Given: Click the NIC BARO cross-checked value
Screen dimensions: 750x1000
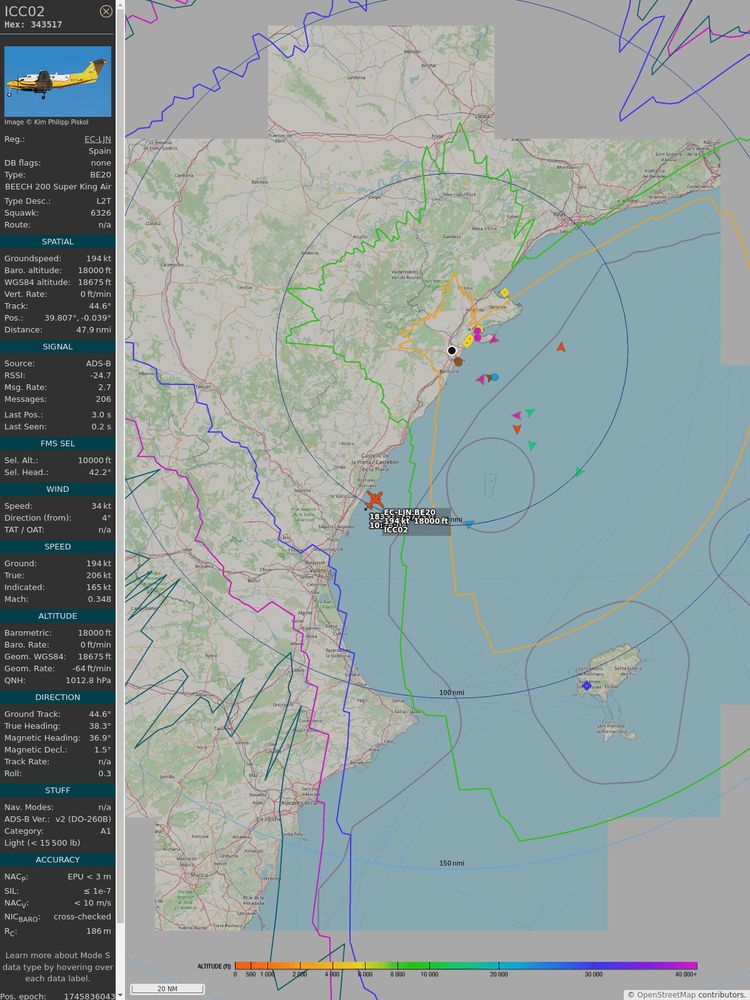Looking at the screenshot, I should (82, 916).
